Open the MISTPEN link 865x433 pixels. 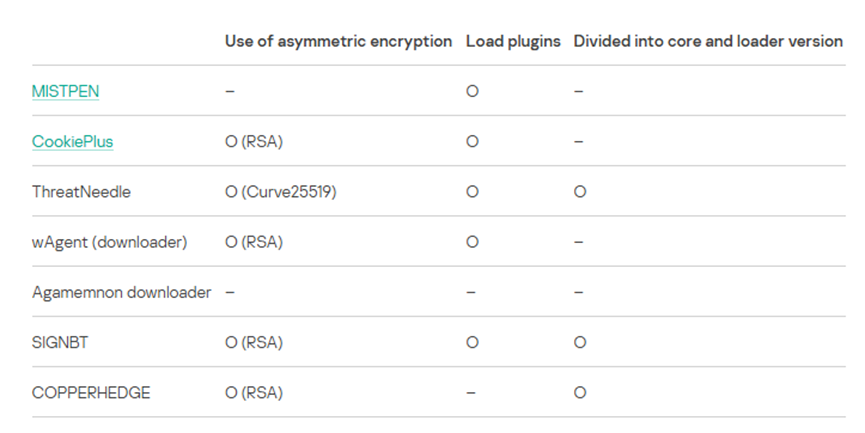click(x=66, y=91)
